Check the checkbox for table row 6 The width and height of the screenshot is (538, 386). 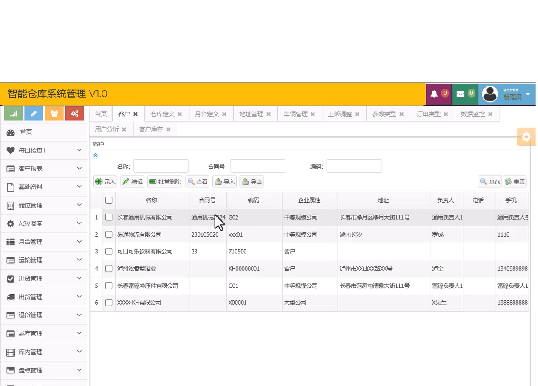[x=109, y=303]
